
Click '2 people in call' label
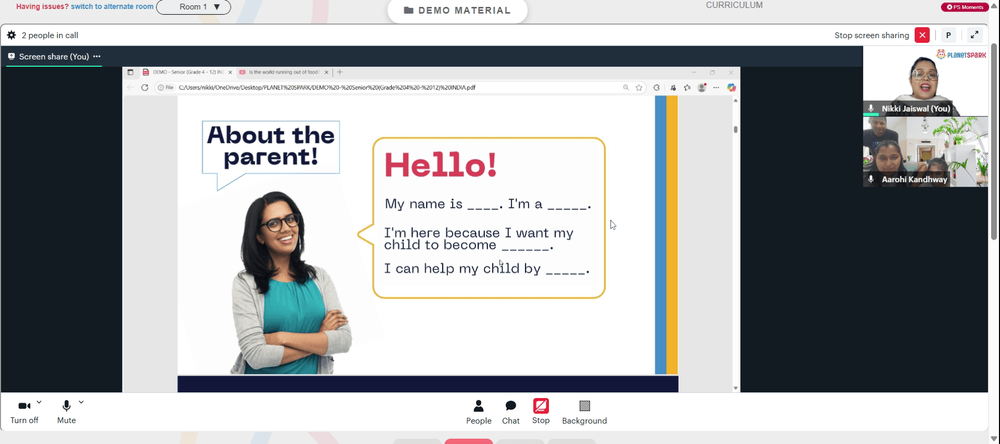click(x=50, y=35)
